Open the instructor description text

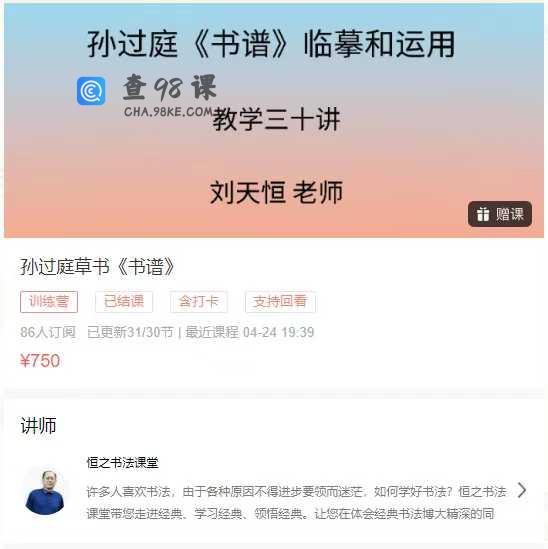(x=296, y=503)
